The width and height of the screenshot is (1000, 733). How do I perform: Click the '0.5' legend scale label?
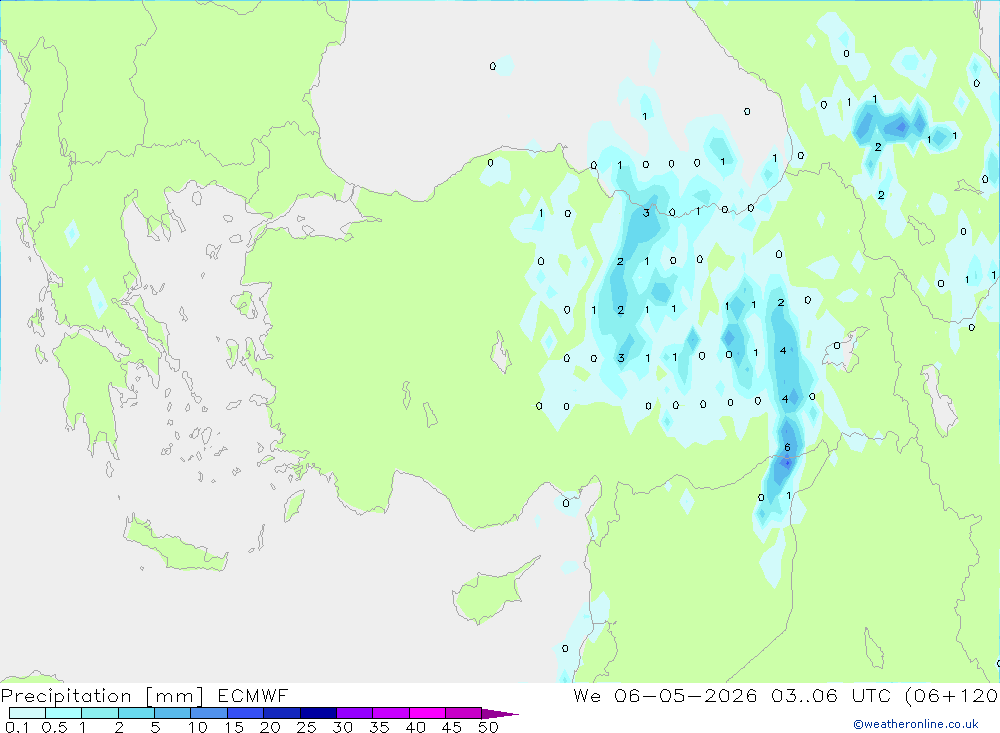(x=54, y=727)
